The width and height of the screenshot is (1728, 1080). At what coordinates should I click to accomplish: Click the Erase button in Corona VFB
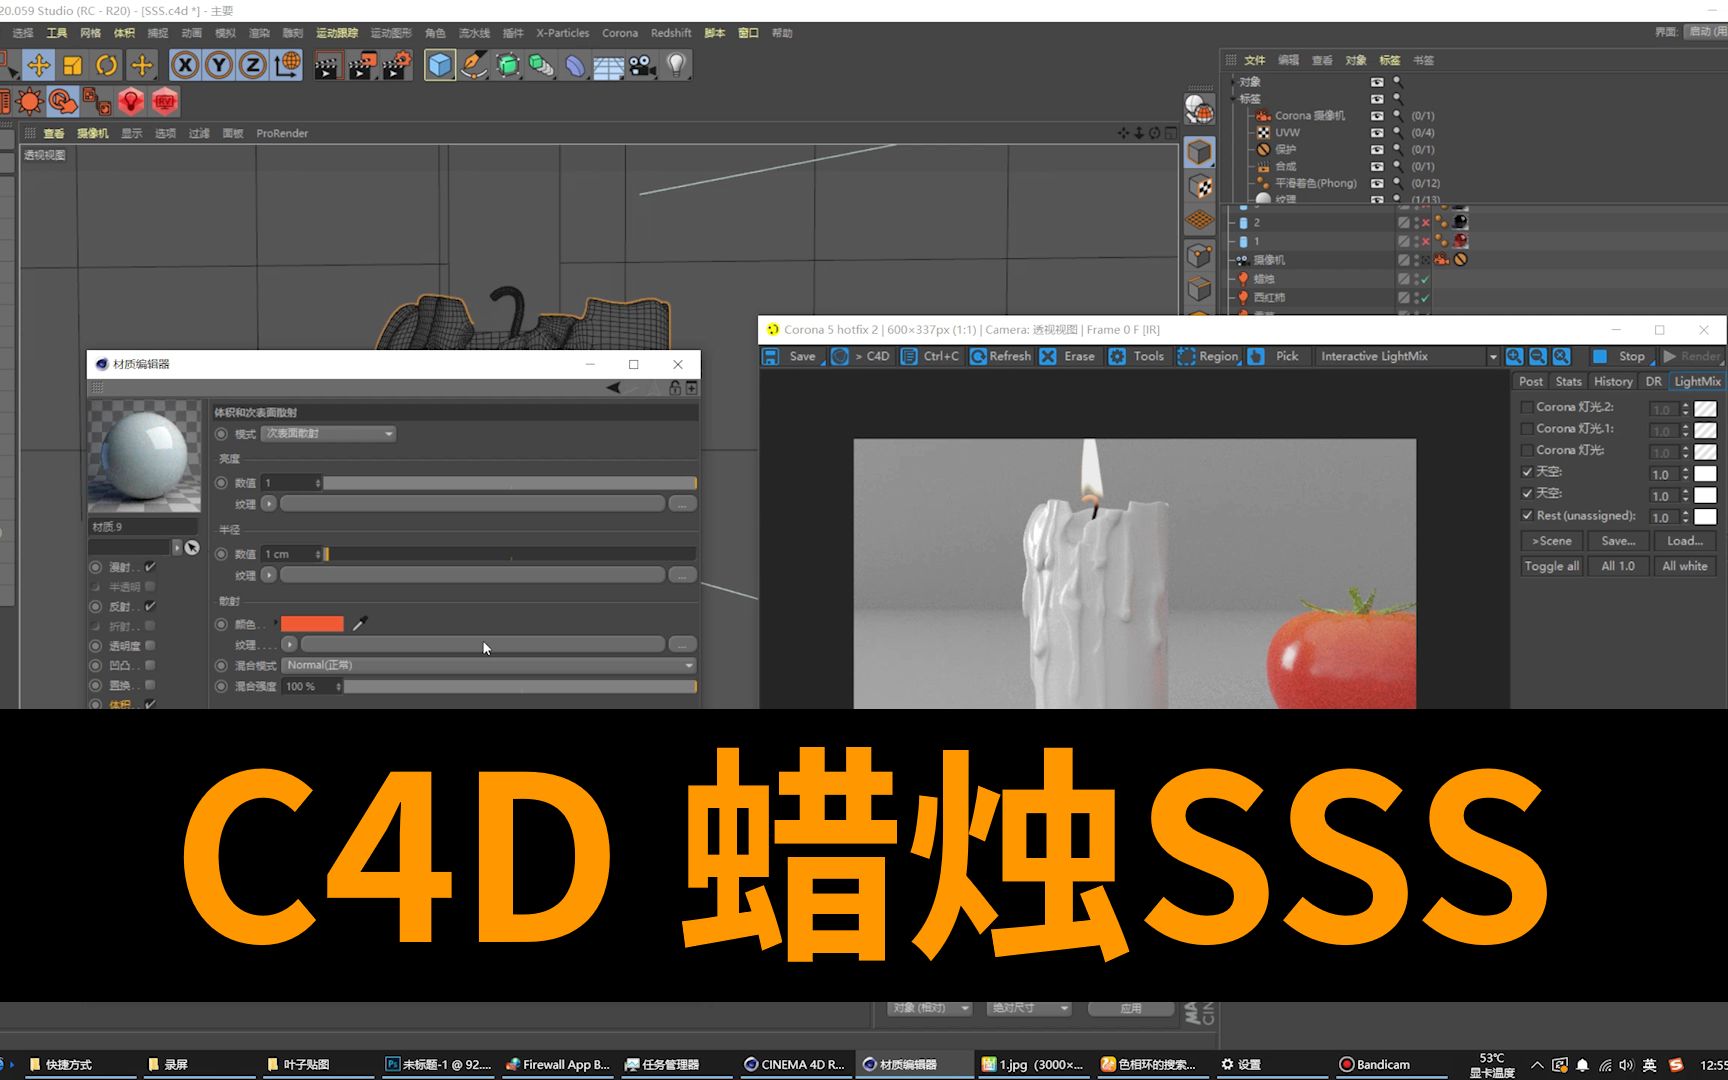(1067, 356)
